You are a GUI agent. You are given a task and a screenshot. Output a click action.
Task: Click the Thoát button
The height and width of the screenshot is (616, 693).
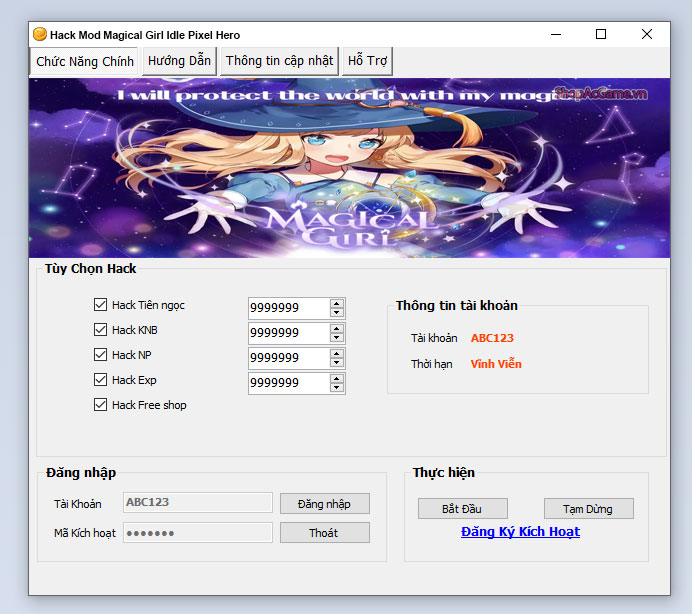(325, 533)
